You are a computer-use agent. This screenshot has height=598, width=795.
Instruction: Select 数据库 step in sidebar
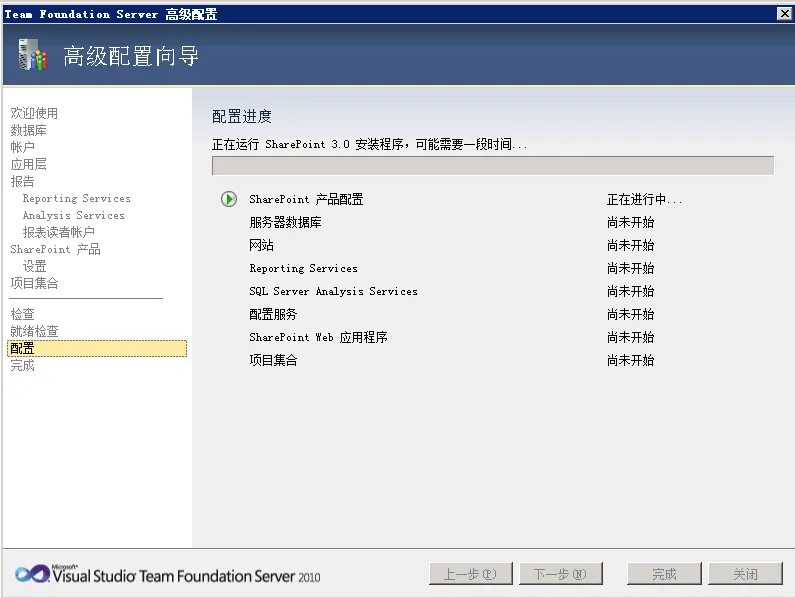(x=28, y=130)
